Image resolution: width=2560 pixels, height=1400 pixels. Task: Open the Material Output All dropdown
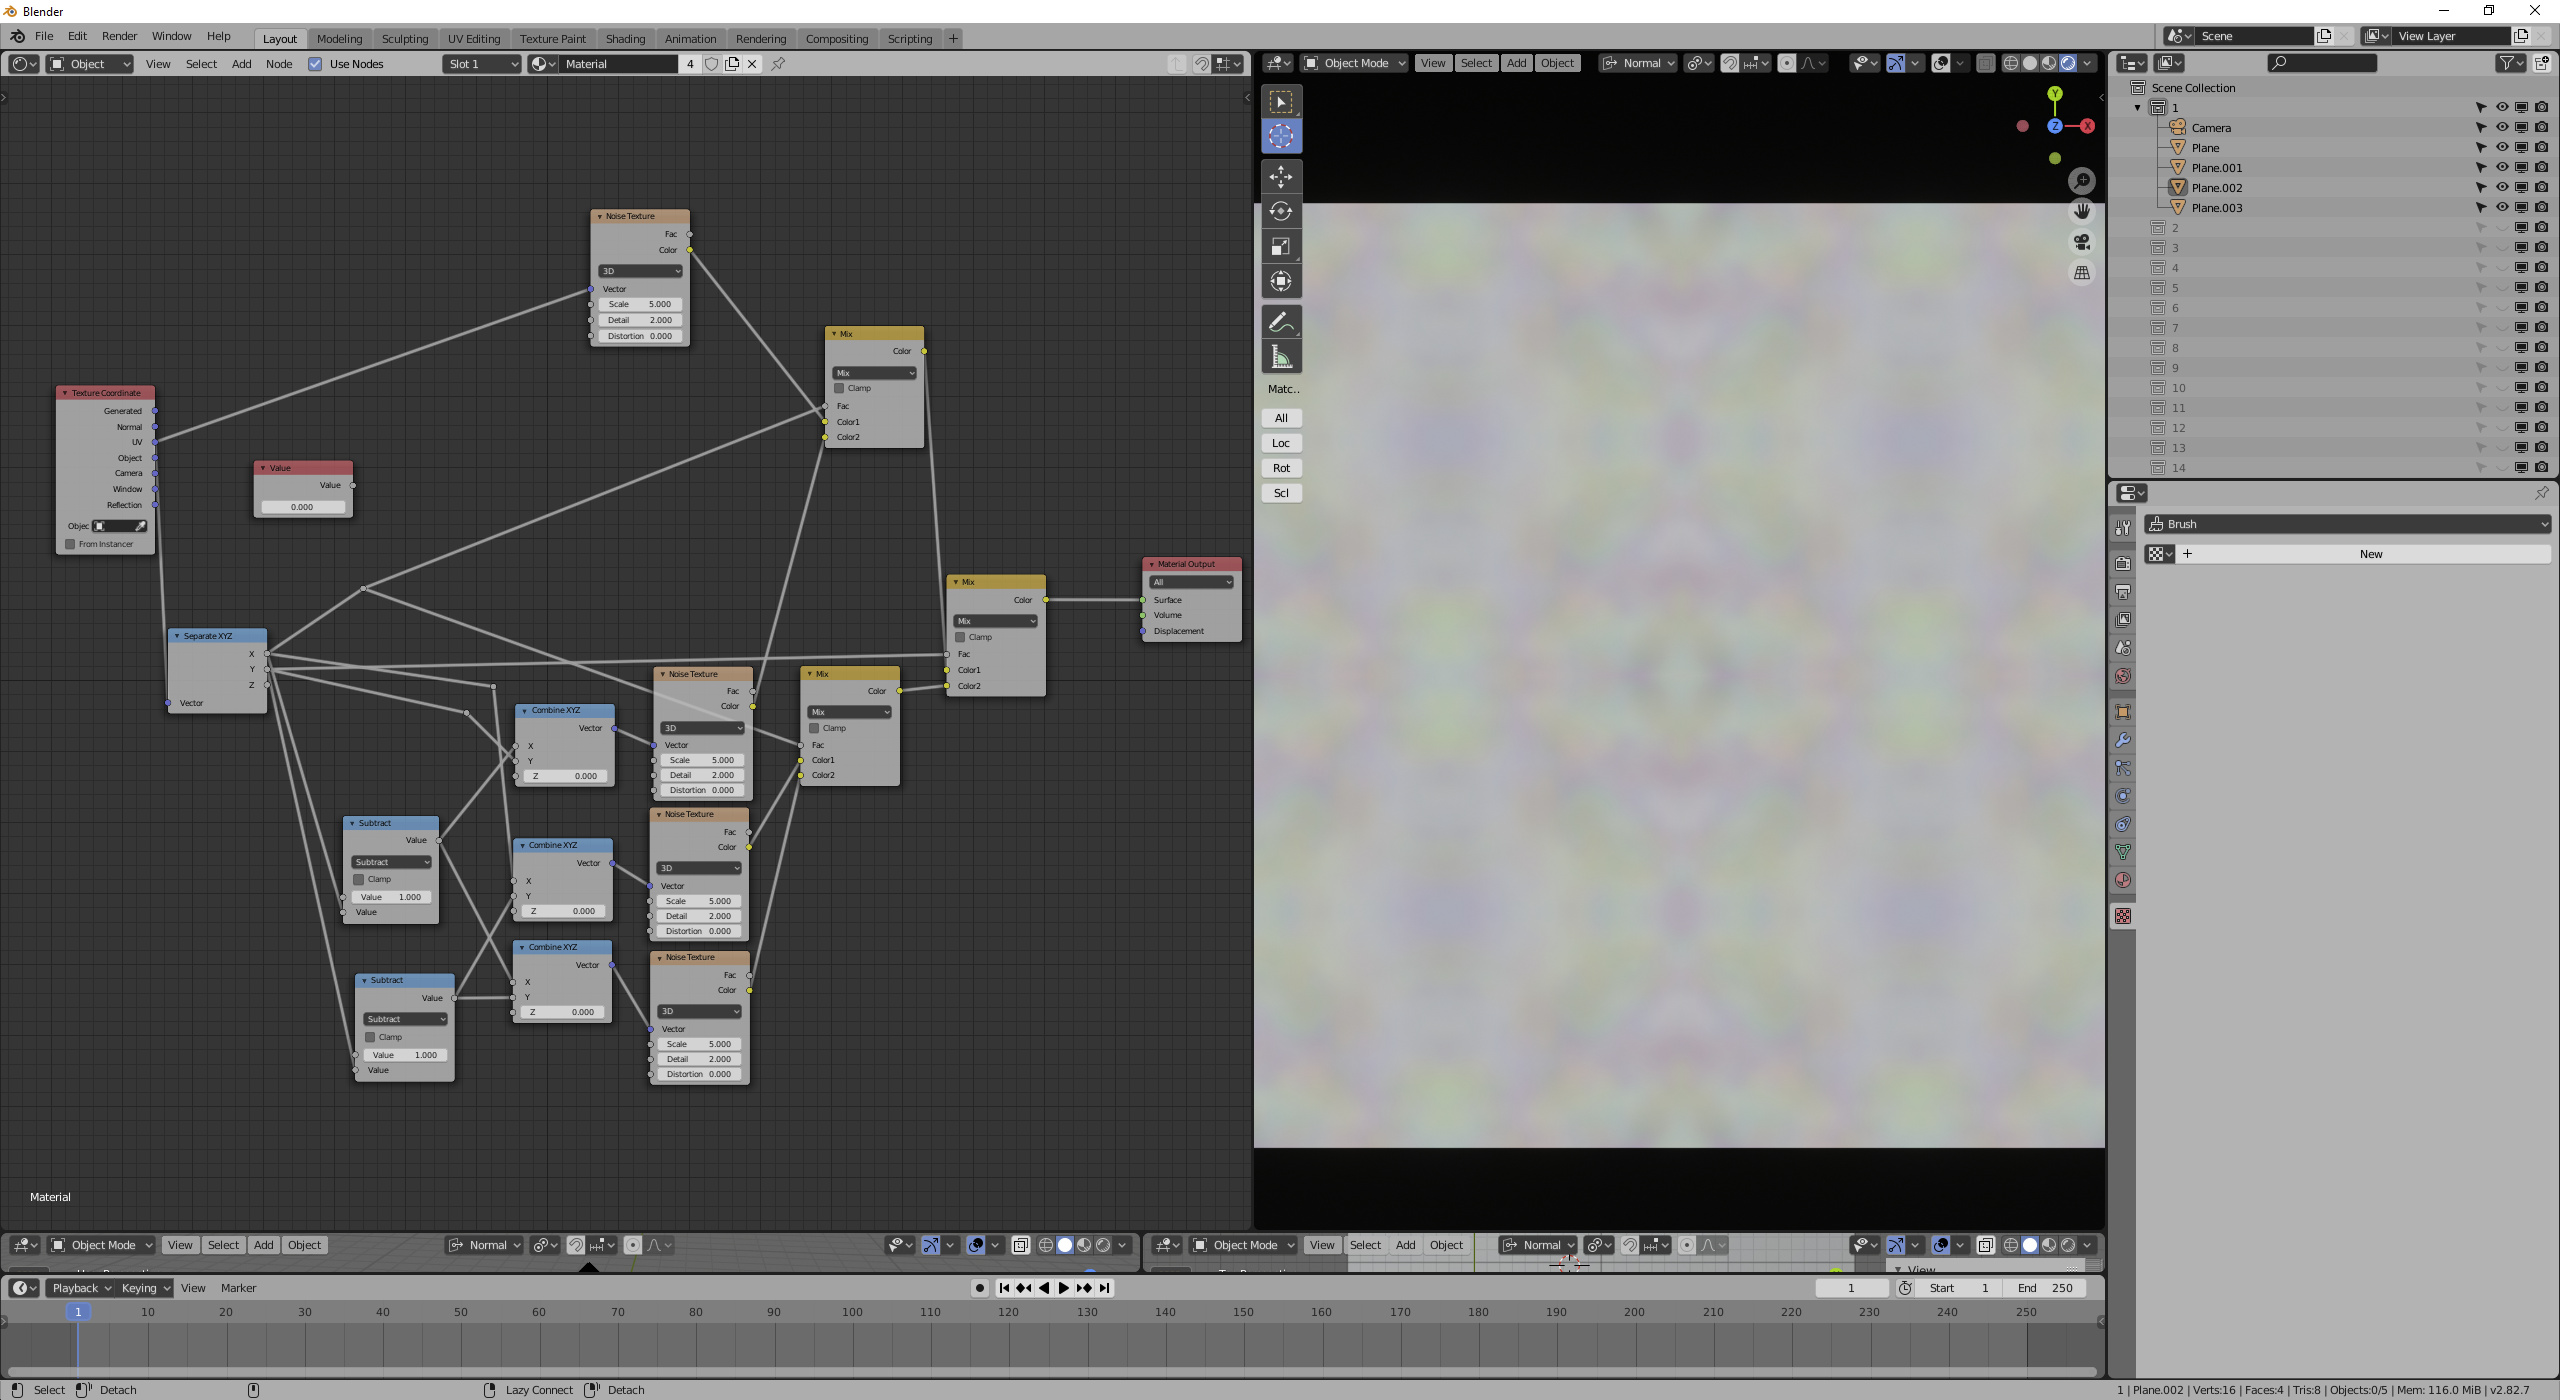click(1191, 582)
